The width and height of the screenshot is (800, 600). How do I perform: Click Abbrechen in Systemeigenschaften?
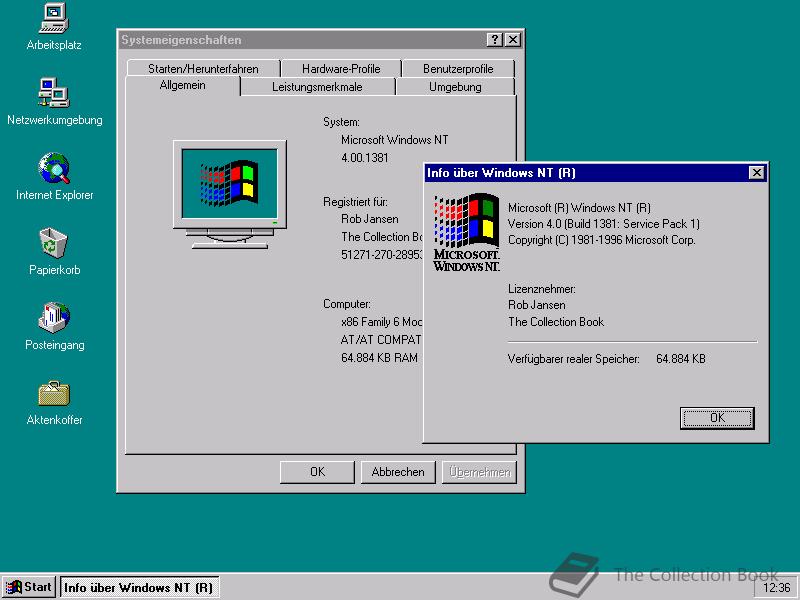pyautogui.click(x=398, y=472)
